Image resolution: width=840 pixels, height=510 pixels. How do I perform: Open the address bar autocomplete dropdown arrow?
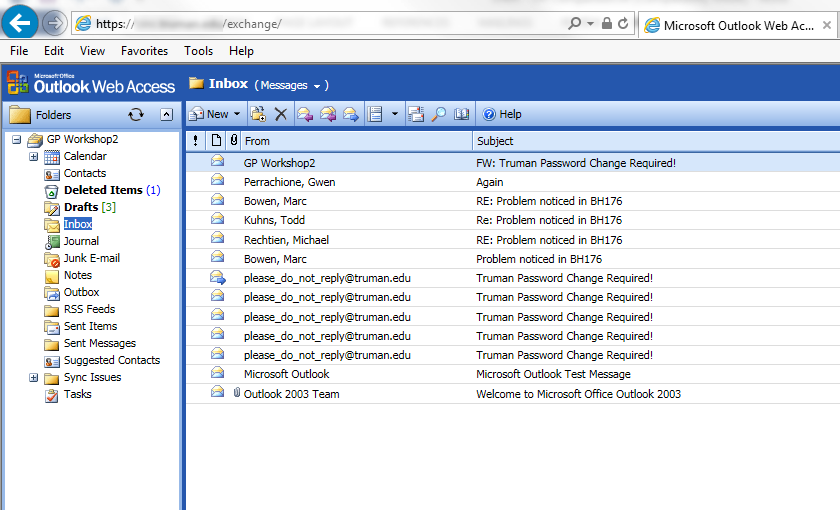click(x=590, y=24)
